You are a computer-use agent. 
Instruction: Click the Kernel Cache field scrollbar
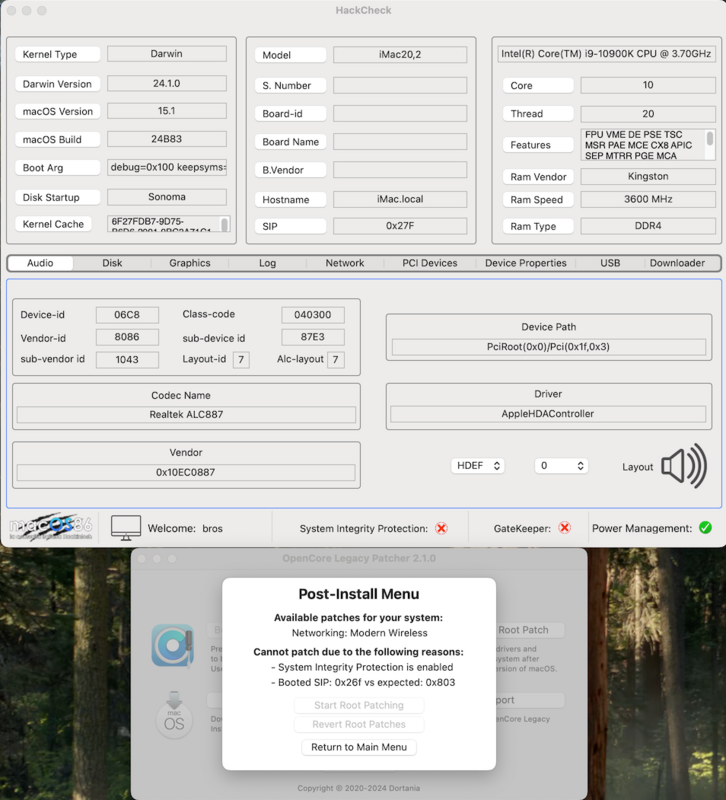click(x=224, y=224)
